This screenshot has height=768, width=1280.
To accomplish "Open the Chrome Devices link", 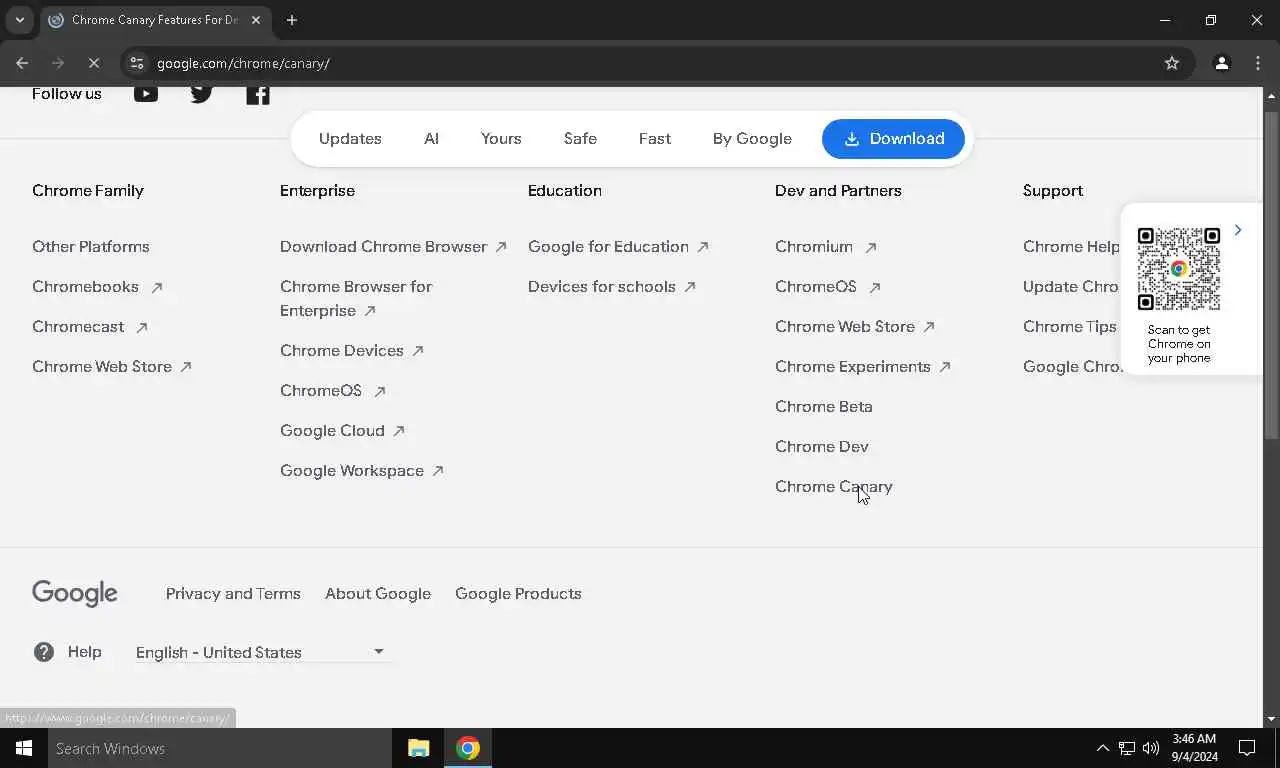I will coord(352,351).
